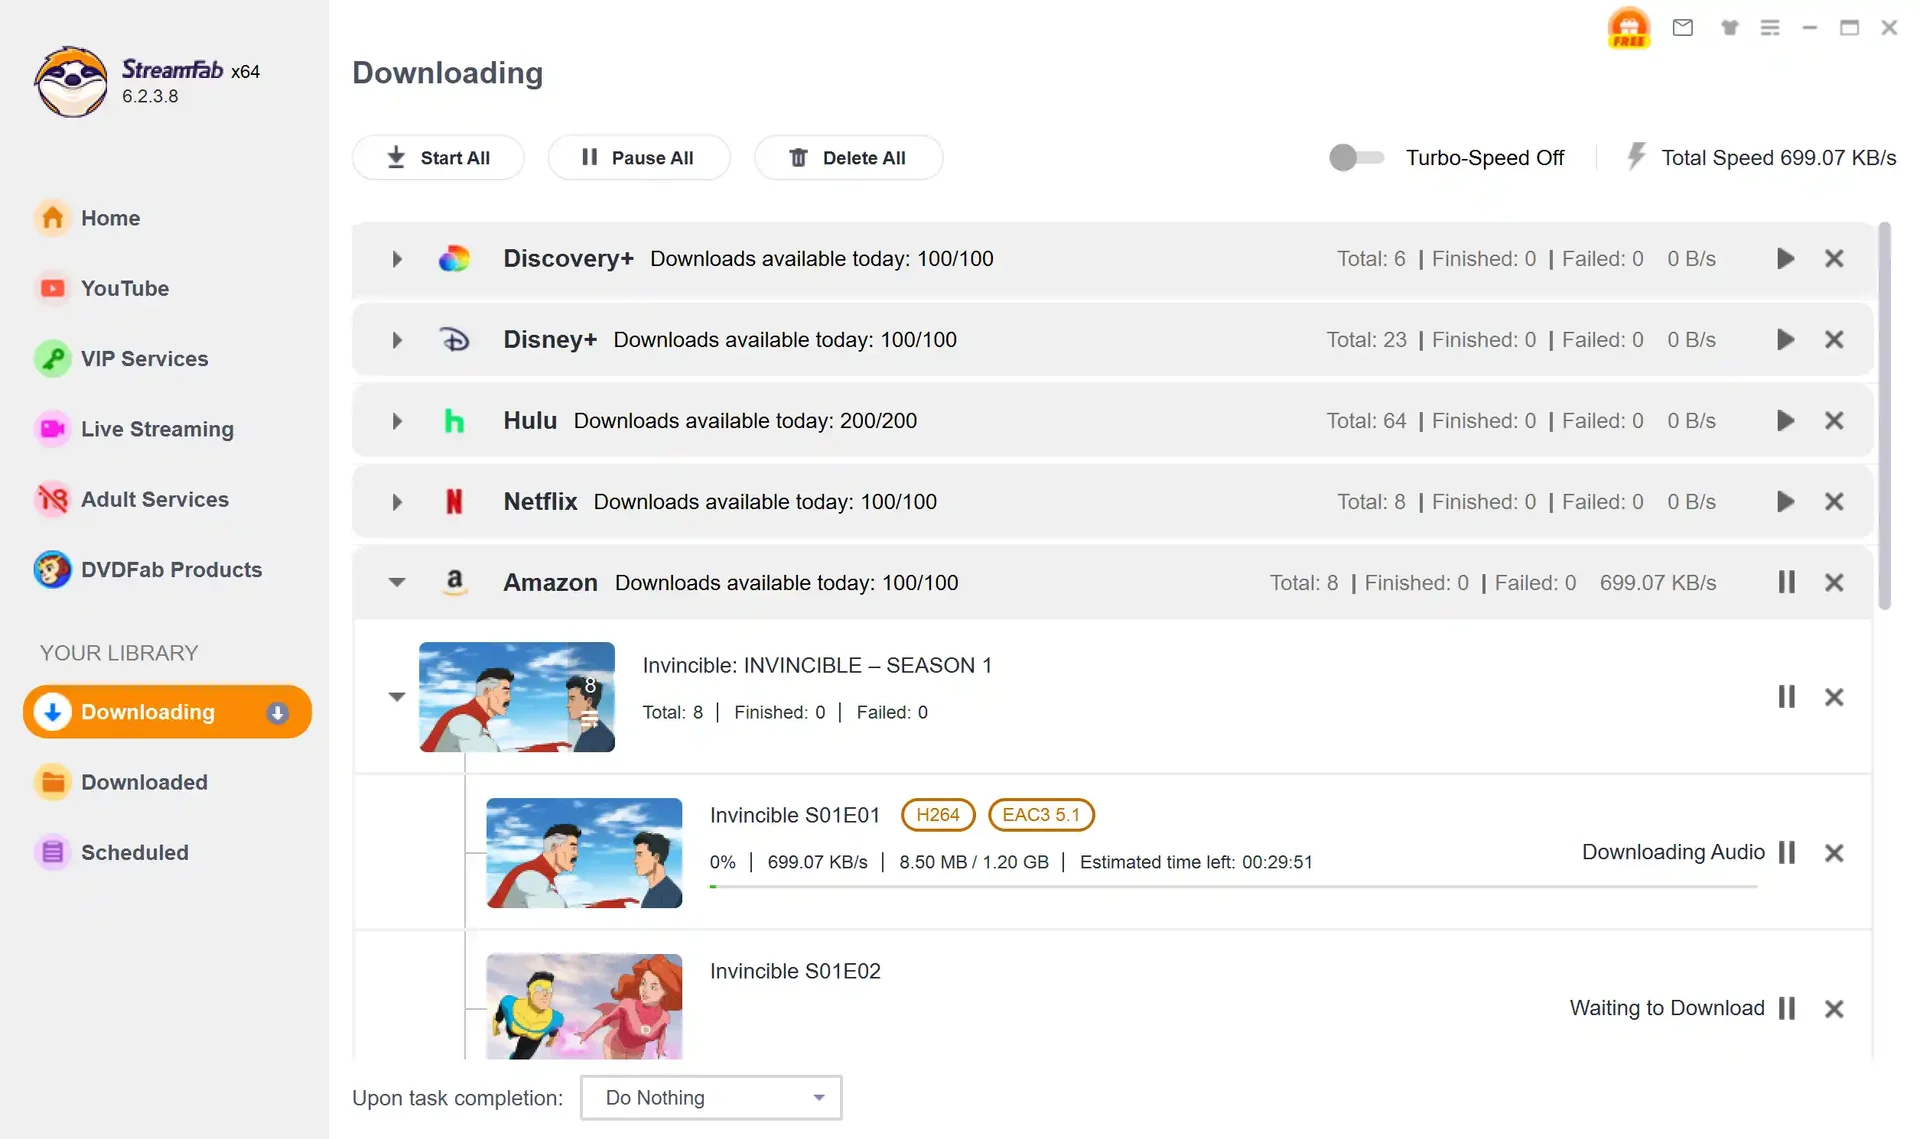The width and height of the screenshot is (1920, 1139).
Task: Expand the Netflix group
Action: point(397,503)
